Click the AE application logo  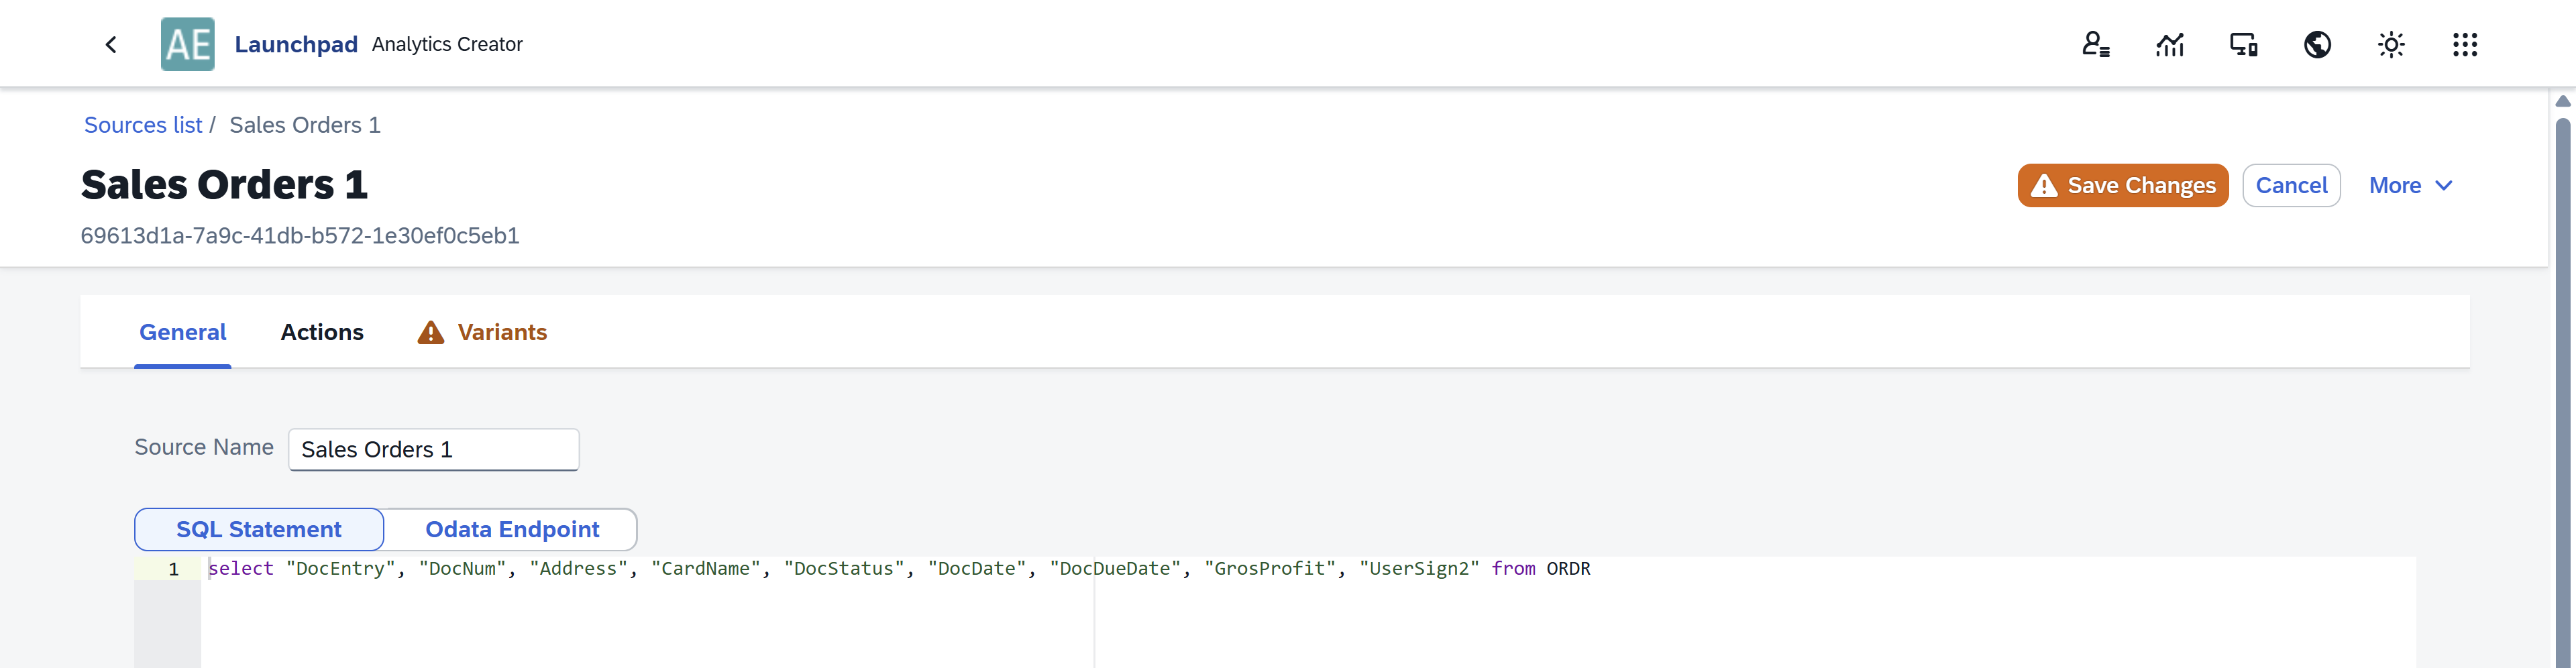point(187,44)
